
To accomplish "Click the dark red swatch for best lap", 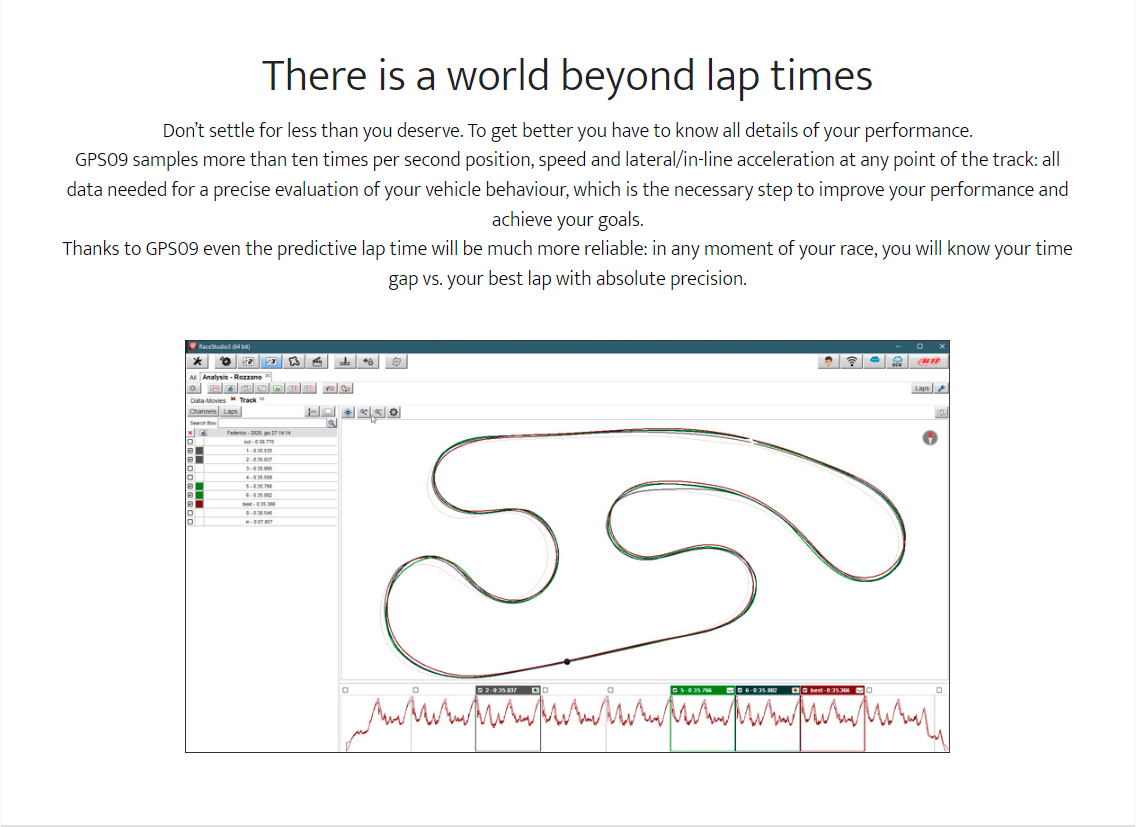I will pos(199,504).
